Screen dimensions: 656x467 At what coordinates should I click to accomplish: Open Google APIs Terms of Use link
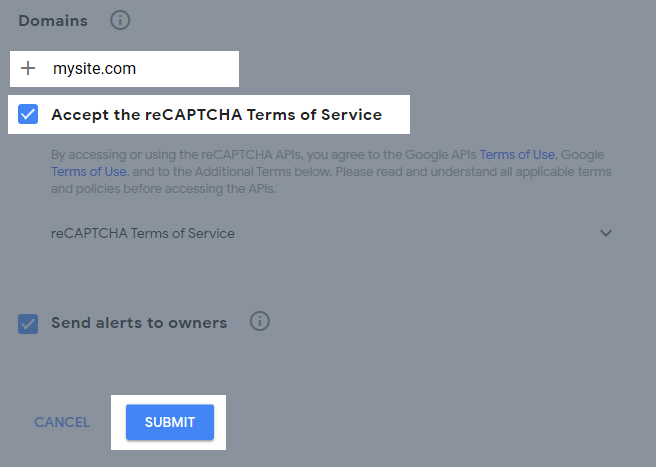point(517,154)
